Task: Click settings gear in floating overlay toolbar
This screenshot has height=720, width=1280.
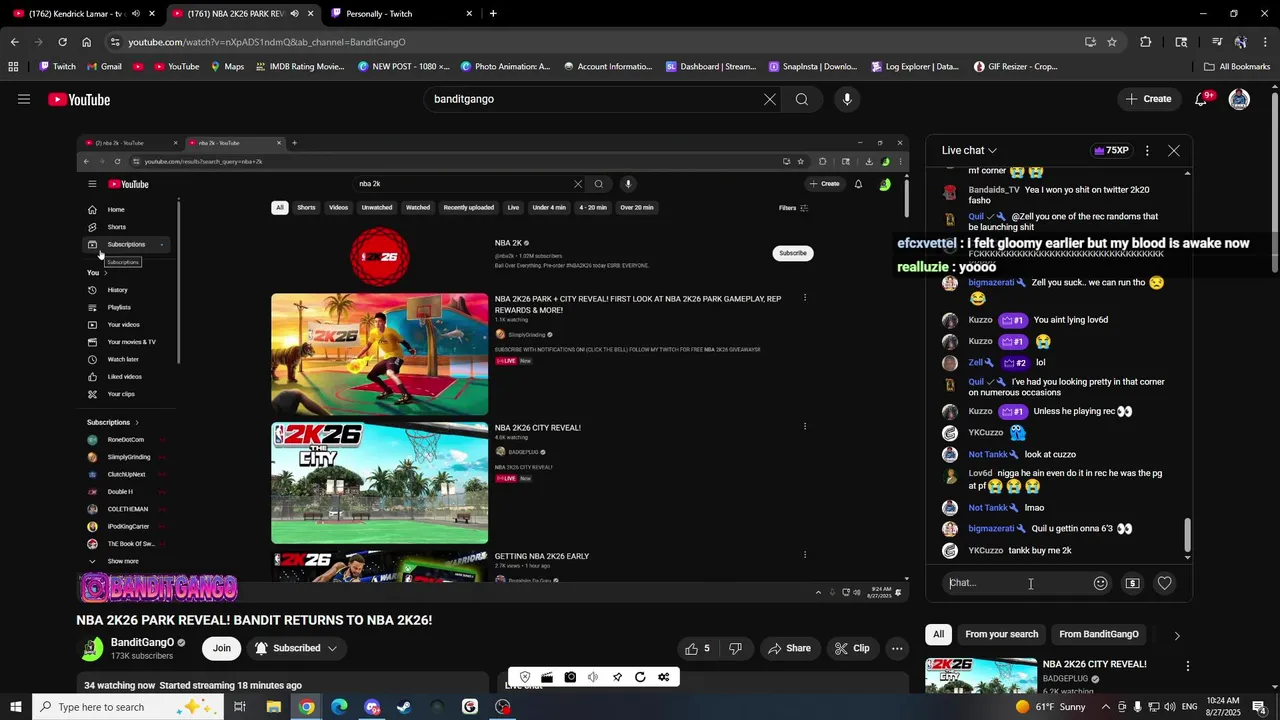Action: (663, 677)
